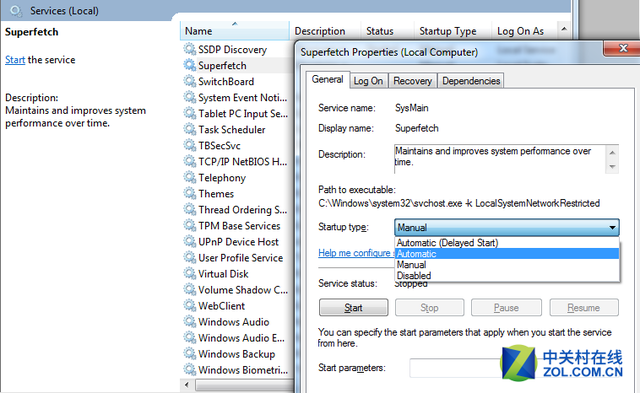Click the Telephony service gear icon

pyautogui.click(x=189, y=178)
